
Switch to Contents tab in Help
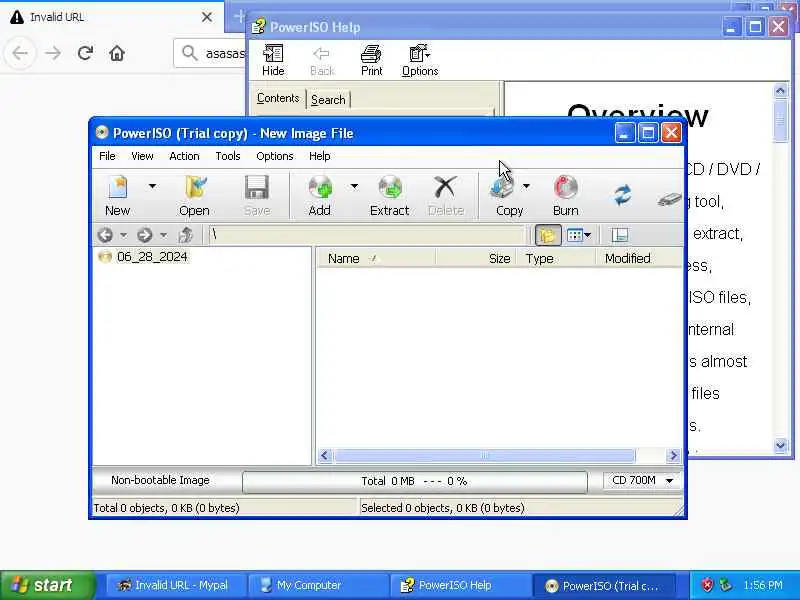(x=278, y=98)
